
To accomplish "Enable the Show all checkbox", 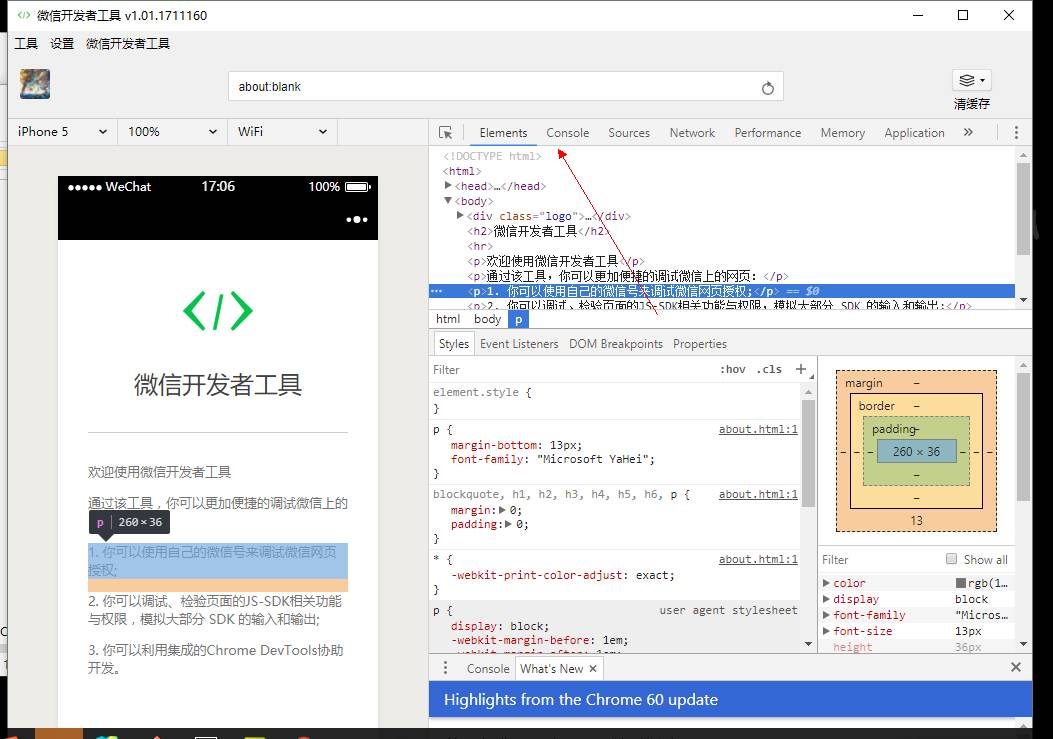I will tap(952, 560).
